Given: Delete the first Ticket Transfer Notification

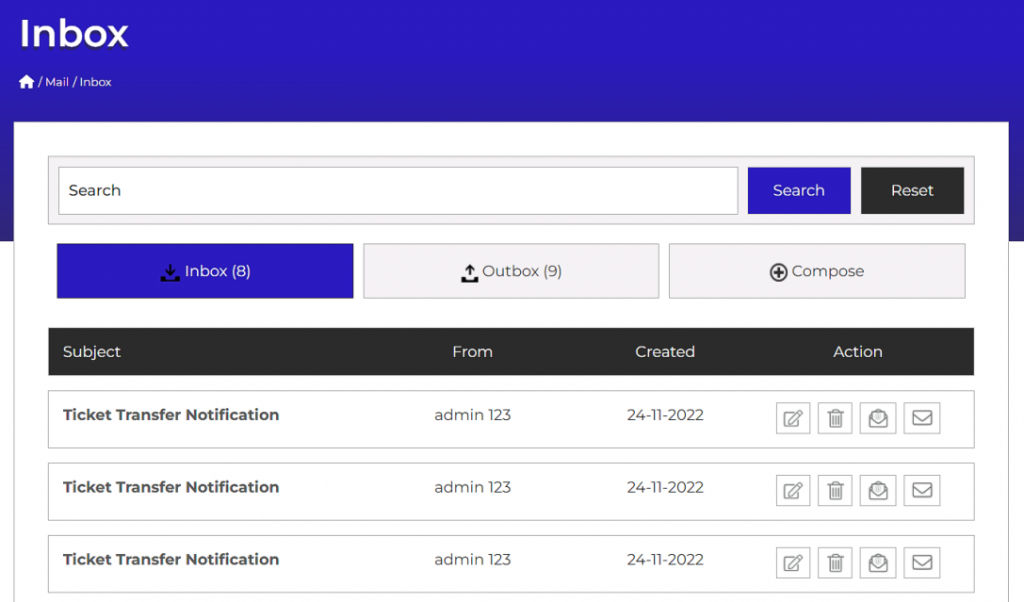Looking at the screenshot, I should pyautogui.click(x=835, y=418).
